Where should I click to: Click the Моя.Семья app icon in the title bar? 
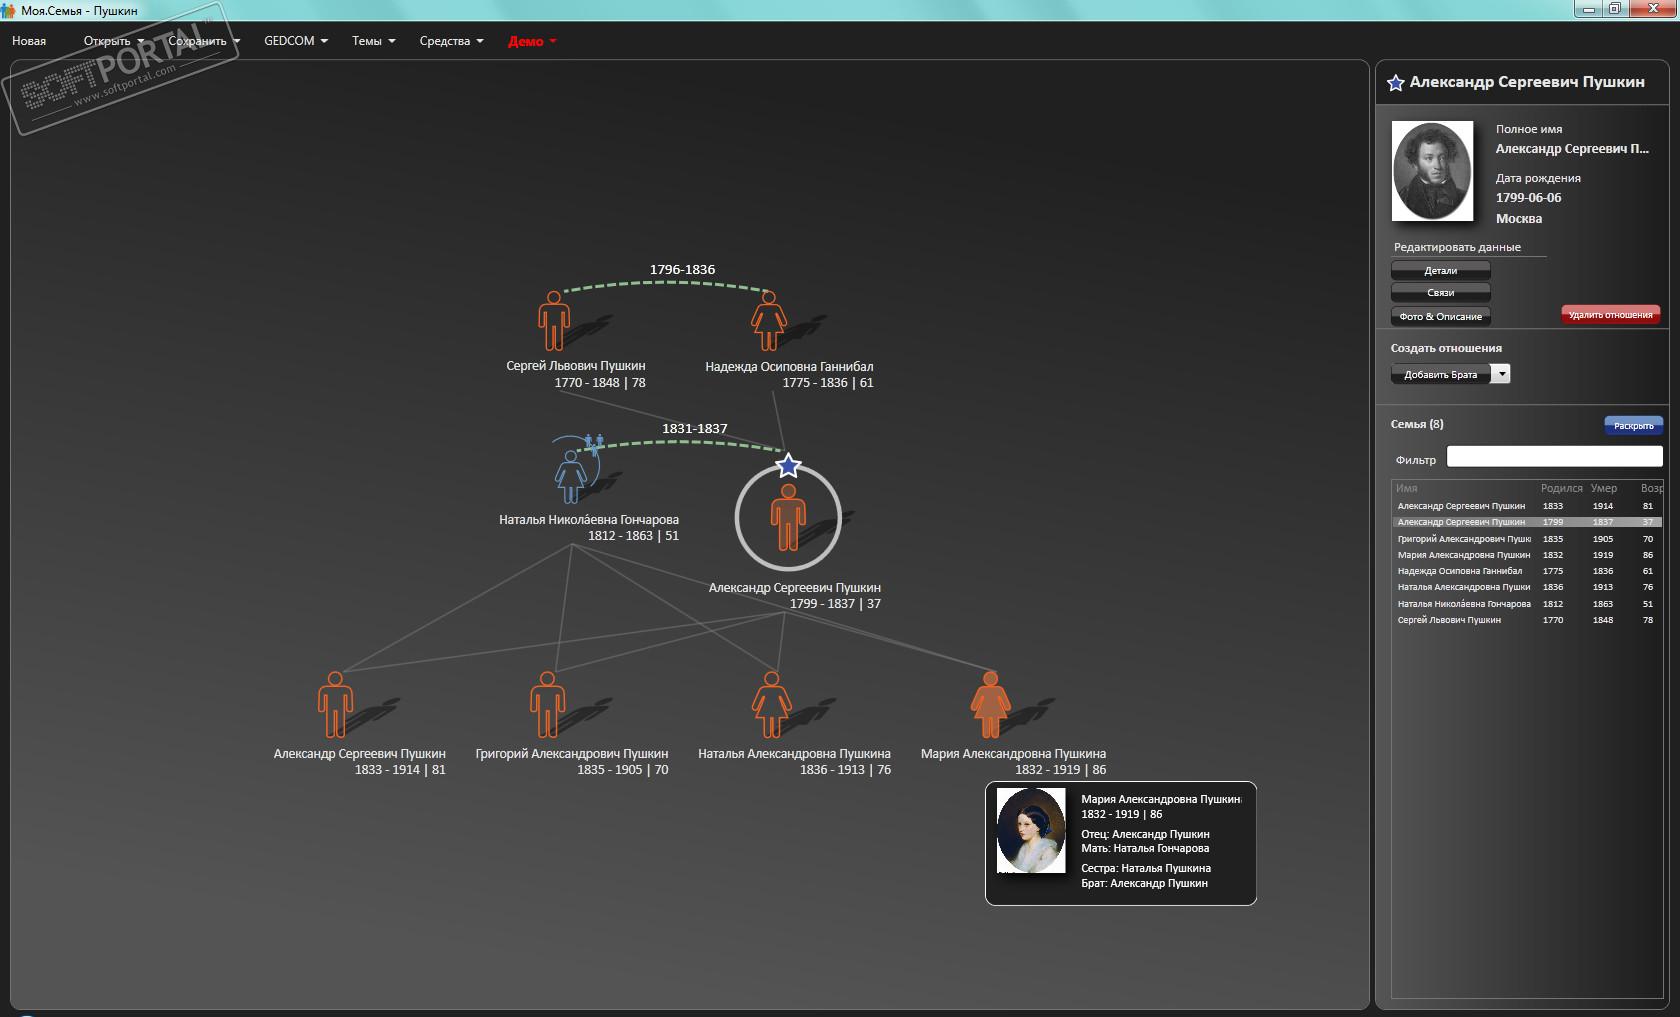[9, 10]
